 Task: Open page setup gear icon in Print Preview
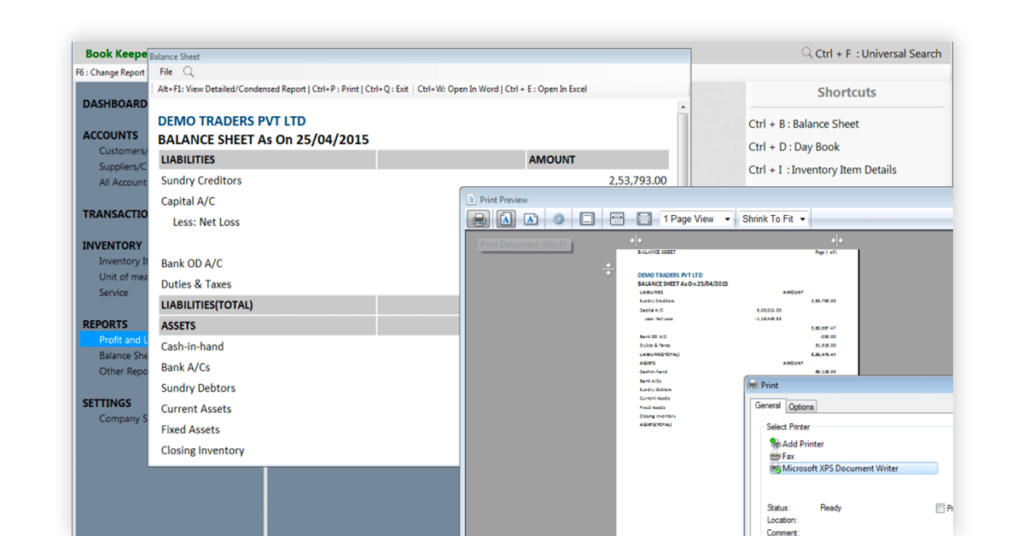tap(558, 219)
